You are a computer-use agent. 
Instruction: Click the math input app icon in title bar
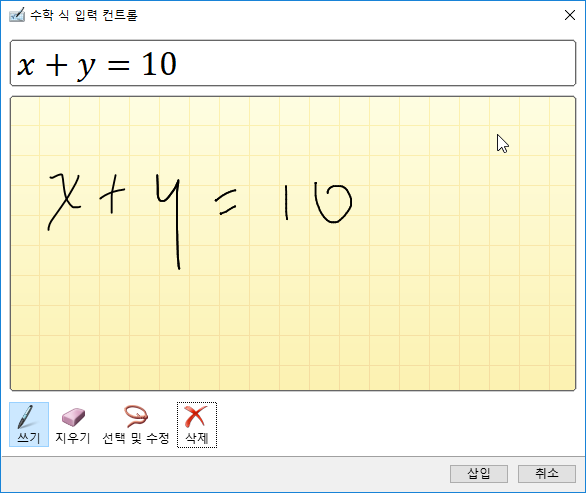[17, 15]
